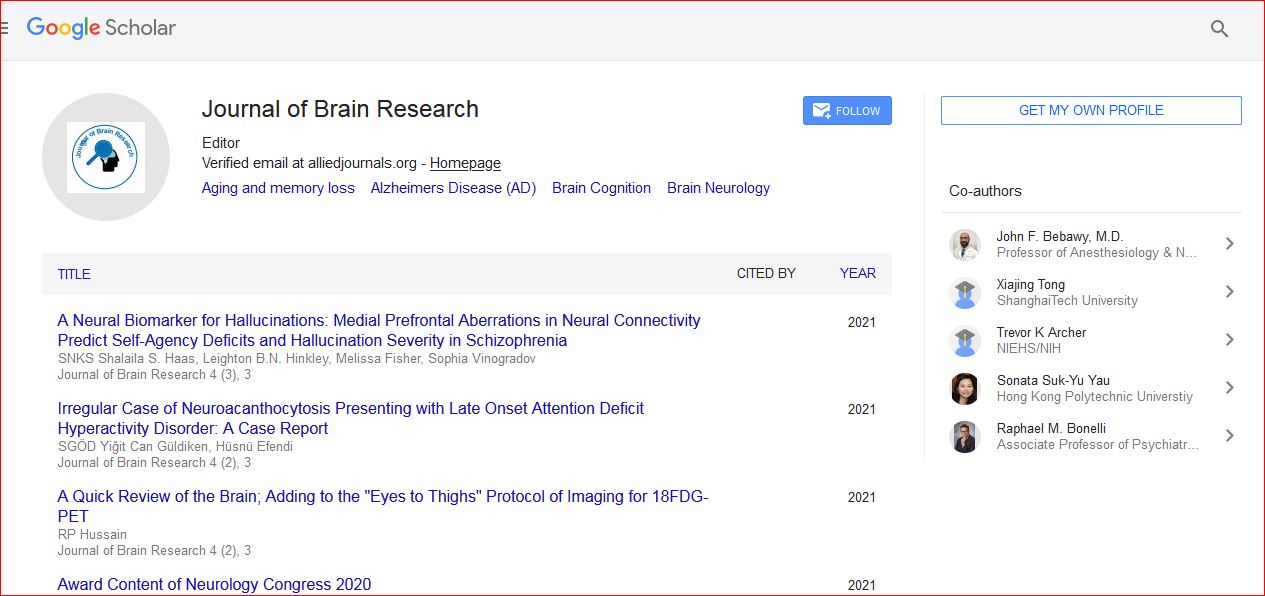Sort articles by the TITLE column
This screenshot has height=596, width=1265.
[x=74, y=274]
